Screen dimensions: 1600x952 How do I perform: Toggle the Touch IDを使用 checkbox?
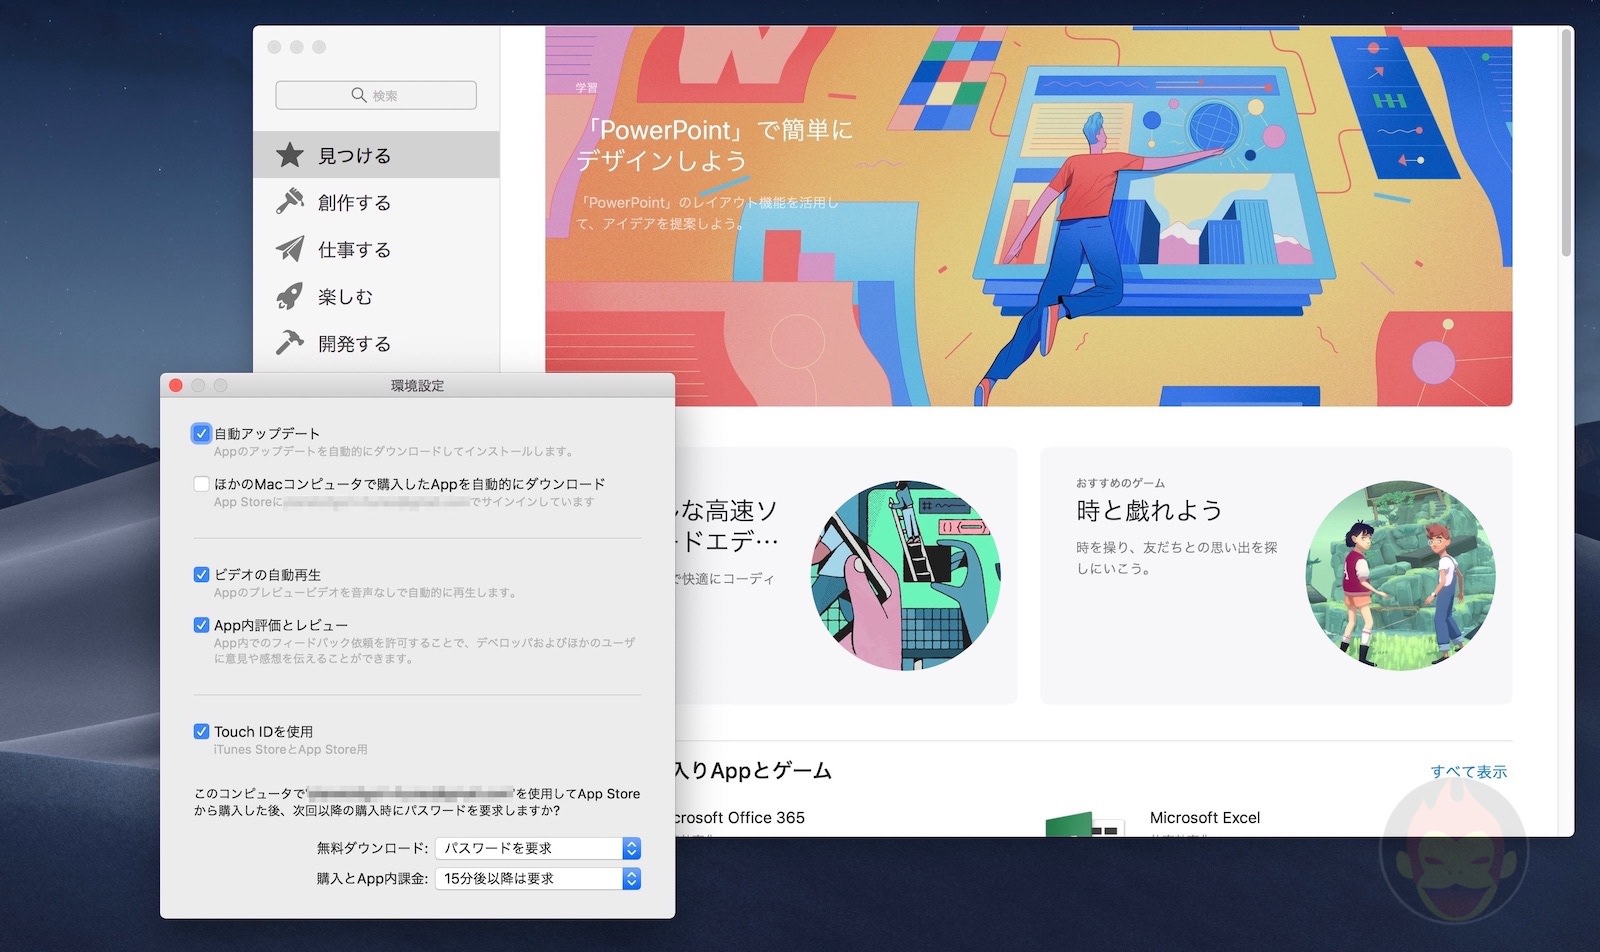[x=201, y=731]
